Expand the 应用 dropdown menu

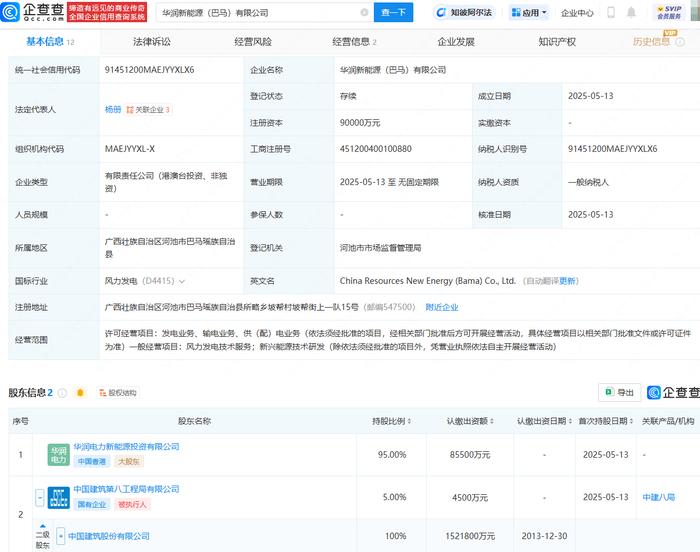(x=529, y=13)
